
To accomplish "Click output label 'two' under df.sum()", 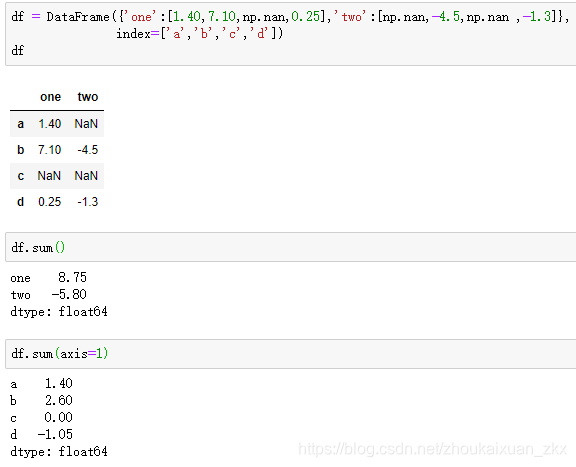I will point(21,295).
